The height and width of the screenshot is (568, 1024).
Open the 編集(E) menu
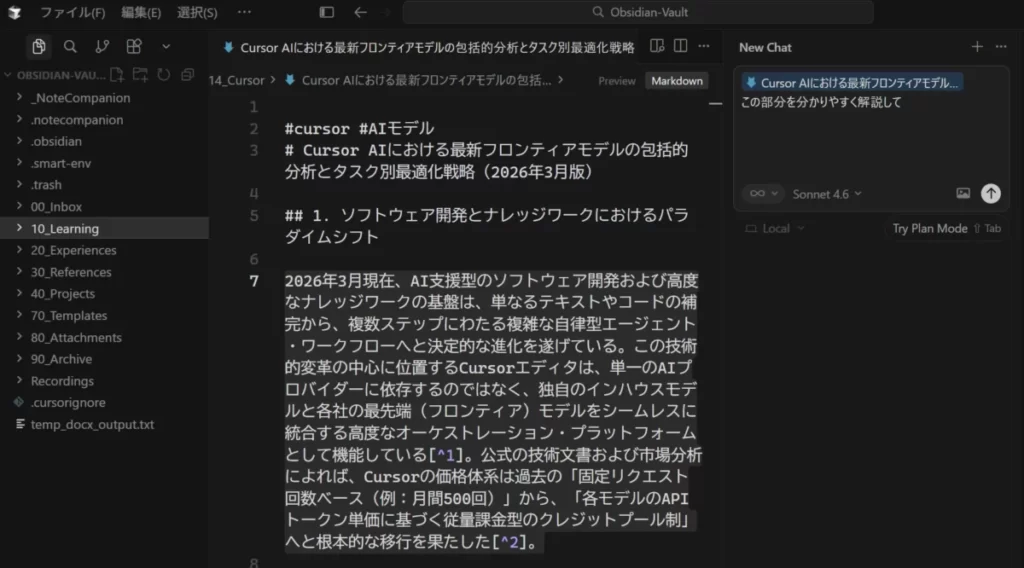coord(141,12)
